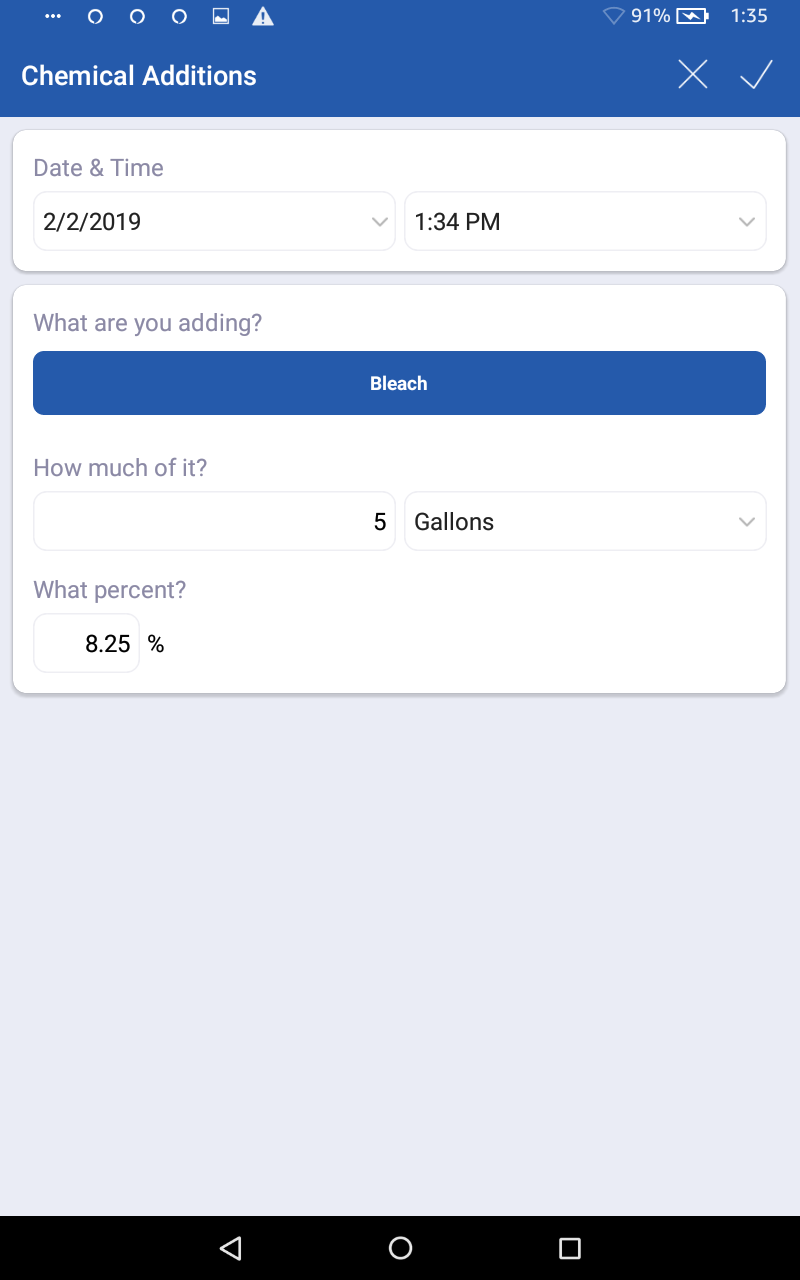The width and height of the screenshot is (800, 1280).
Task: Expand the 1:34 PM time dropdown
Action: tap(585, 221)
